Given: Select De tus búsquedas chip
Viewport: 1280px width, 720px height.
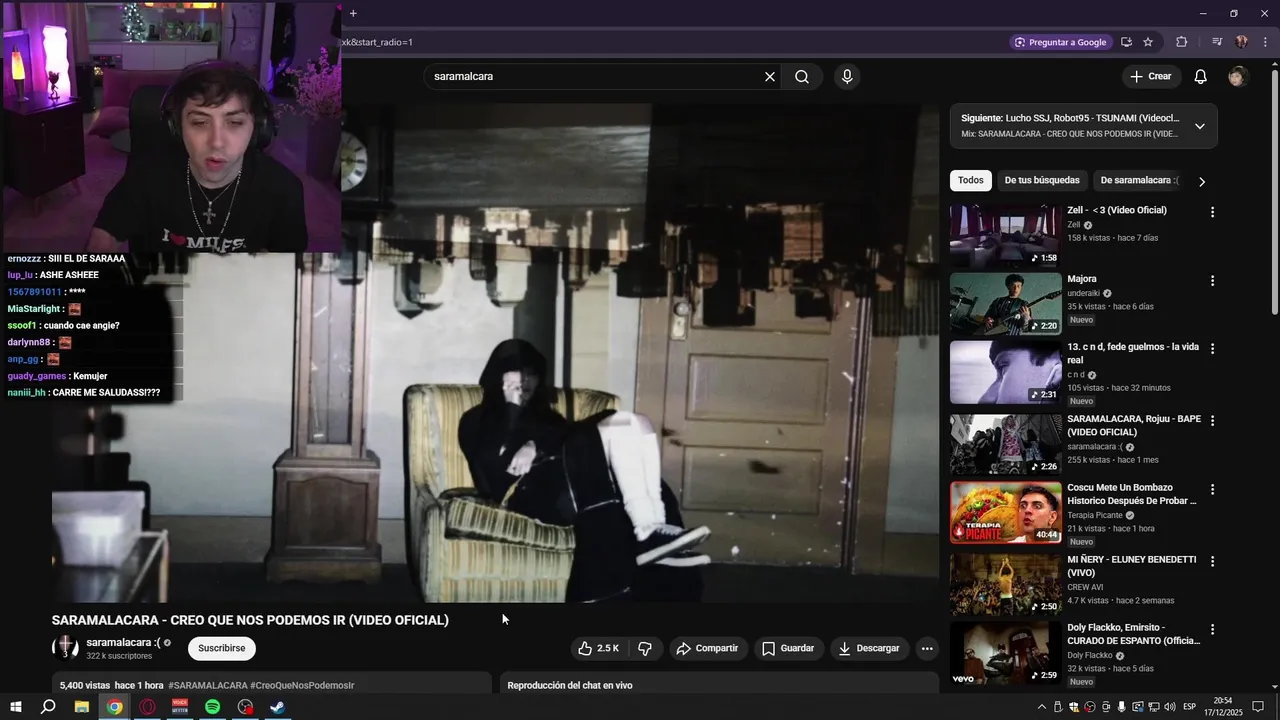Looking at the screenshot, I should [1042, 180].
